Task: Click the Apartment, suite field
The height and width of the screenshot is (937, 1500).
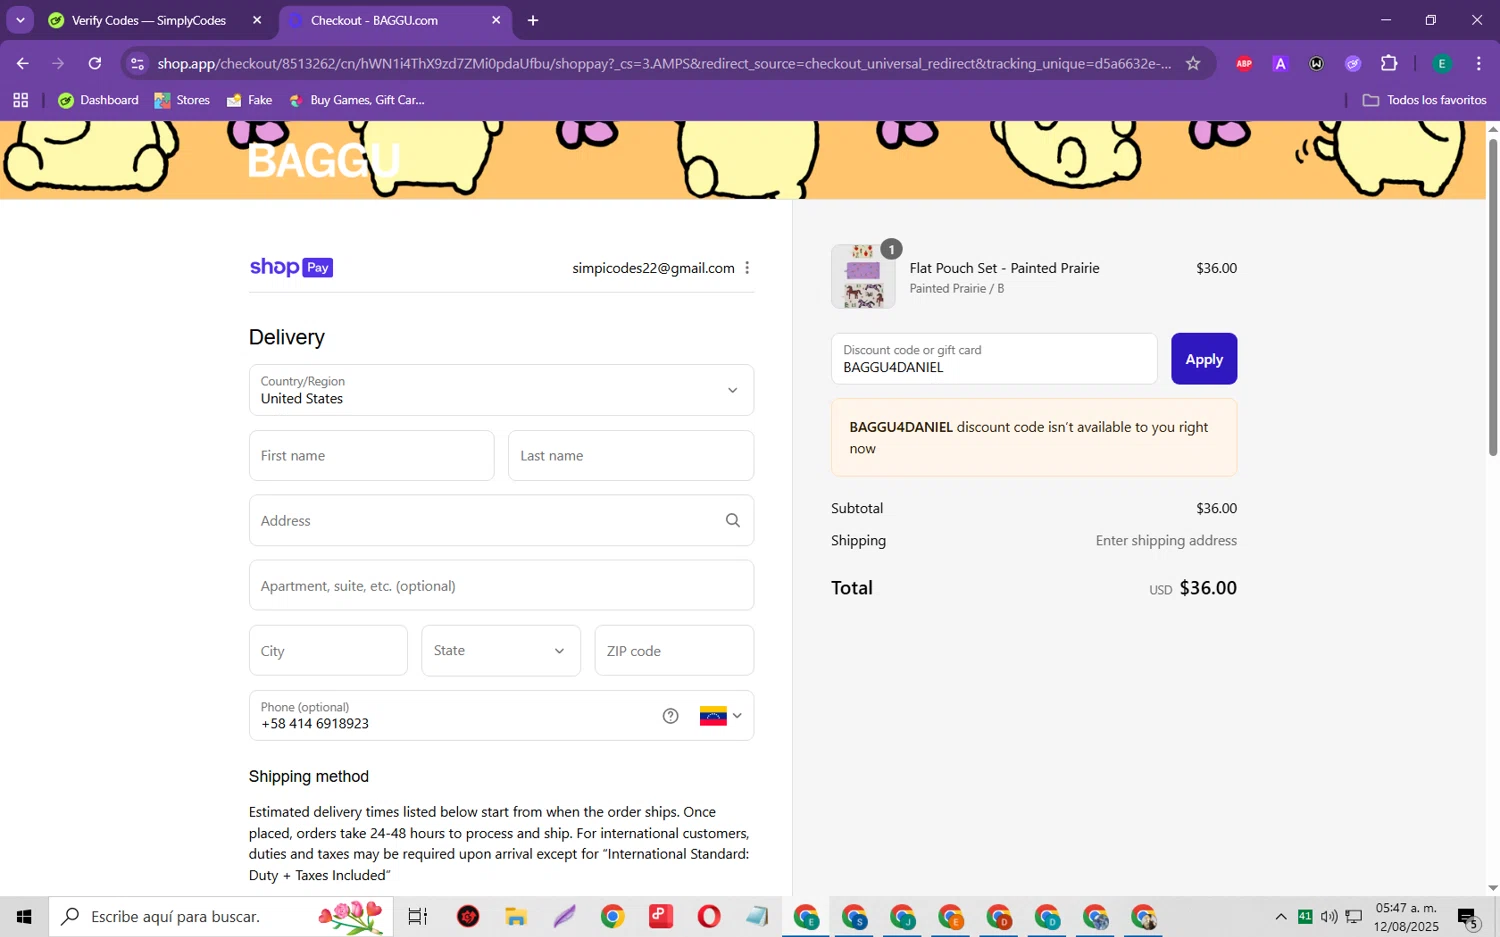Action: coord(501,585)
